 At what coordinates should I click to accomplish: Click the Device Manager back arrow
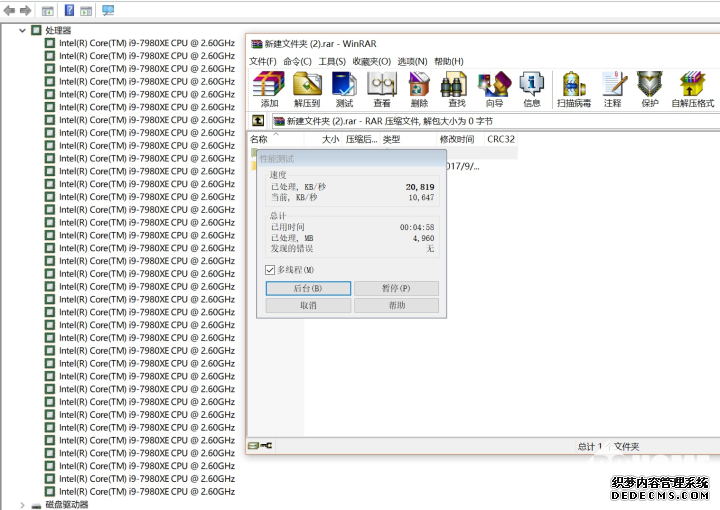click(9, 10)
